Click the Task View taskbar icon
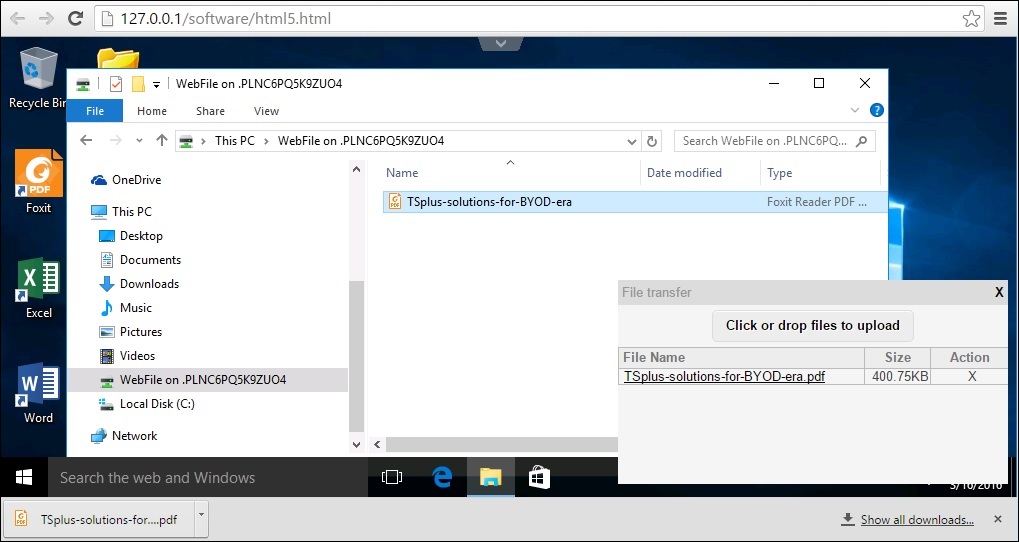Viewport: 1019px width, 542px height. 393,478
